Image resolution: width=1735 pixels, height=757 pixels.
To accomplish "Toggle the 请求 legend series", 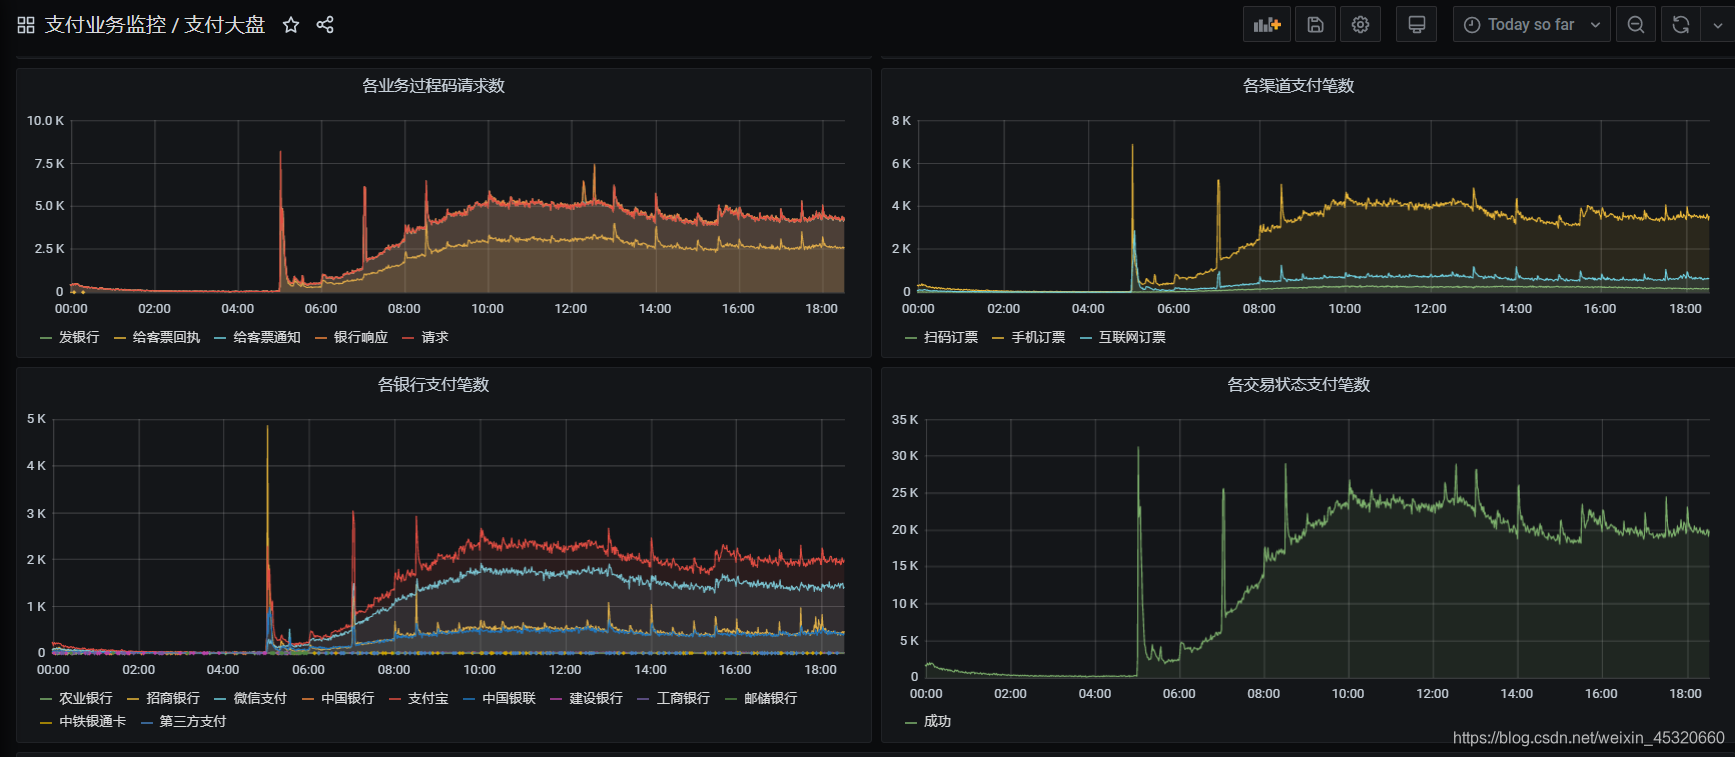I will [435, 338].
